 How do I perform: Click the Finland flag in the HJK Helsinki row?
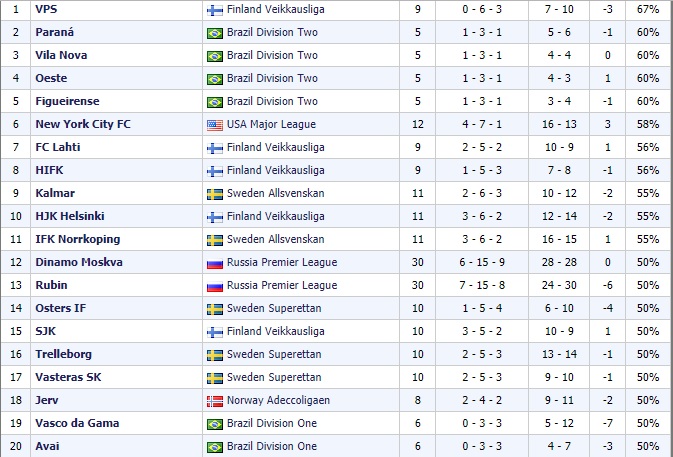pyautogui.click(x=215, y=217)
